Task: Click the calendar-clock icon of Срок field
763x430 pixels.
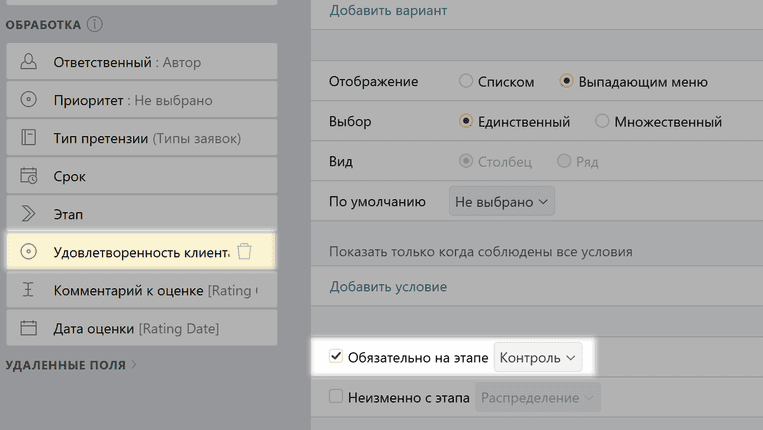Action: coord(29,176)
